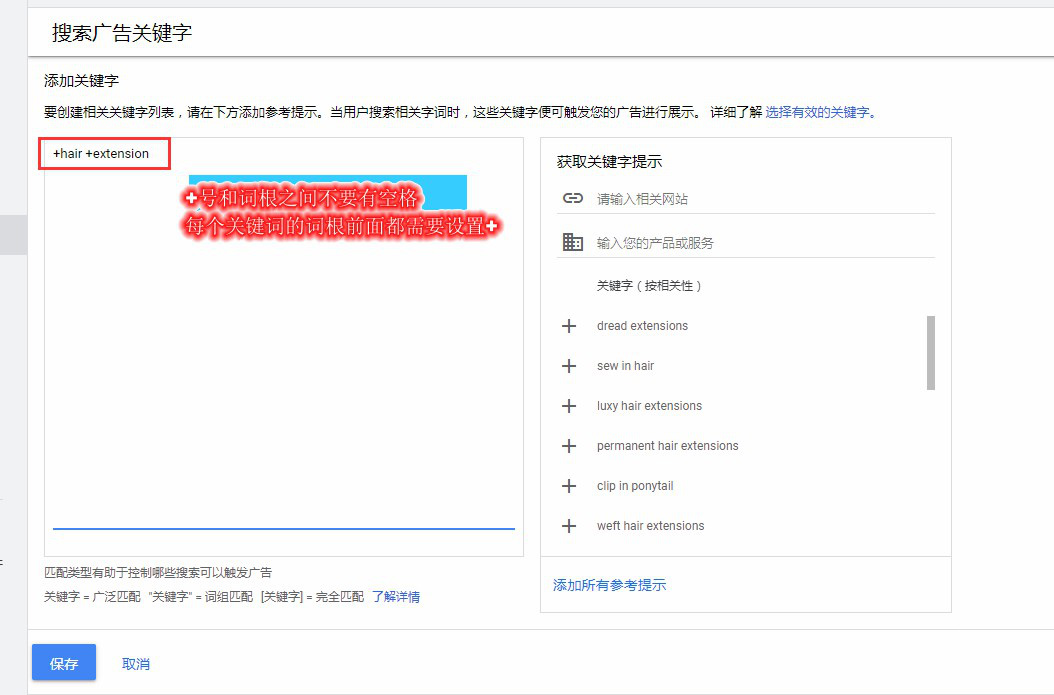This screenshot has height=695, width=1054.
Task: Click plus icon beside clip in ponytail
Action: point(569,486)
